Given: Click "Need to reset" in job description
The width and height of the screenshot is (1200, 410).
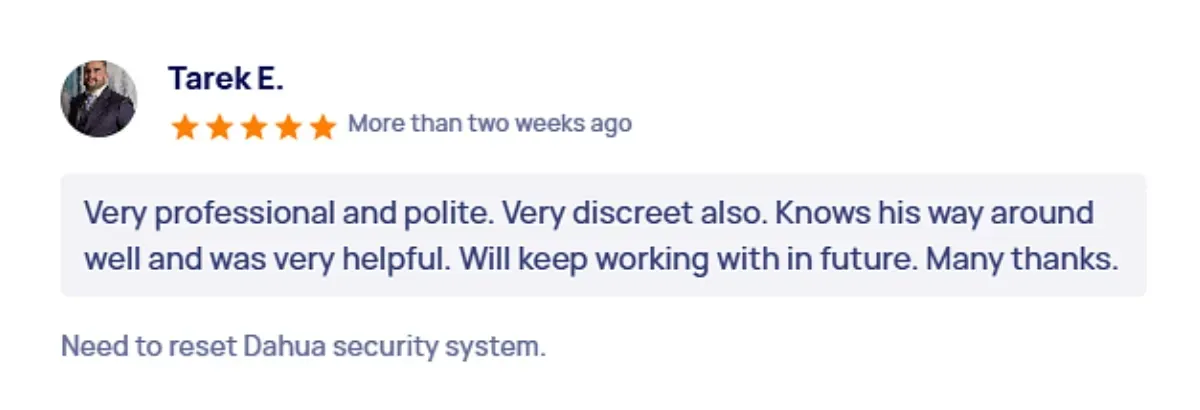Looking at the screenshot, I should coord(148,347).
